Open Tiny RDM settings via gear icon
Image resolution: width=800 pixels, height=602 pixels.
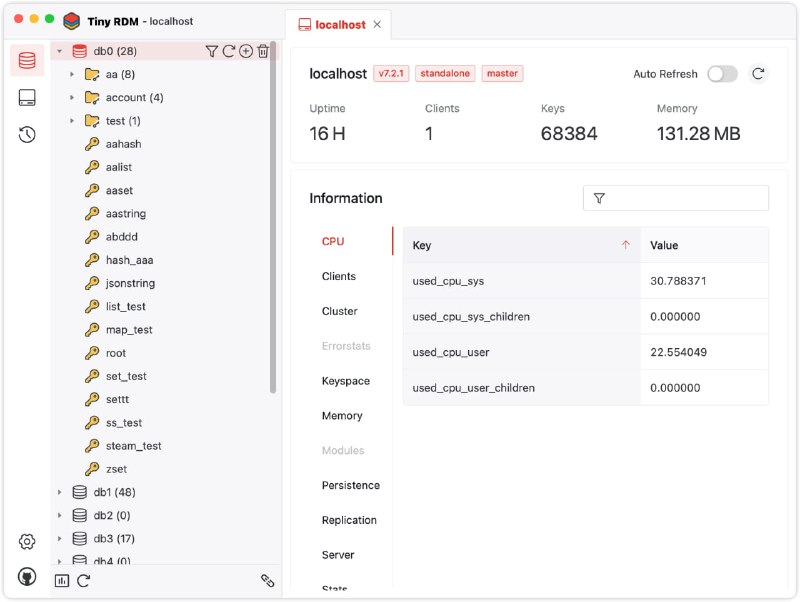26,541
